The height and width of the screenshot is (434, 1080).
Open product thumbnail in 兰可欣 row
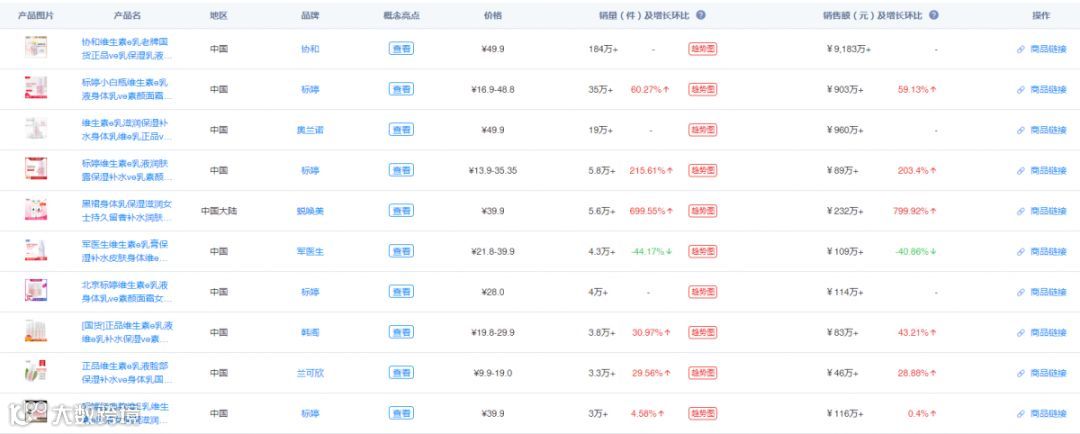pyautogui.click(x=36, y=371)
